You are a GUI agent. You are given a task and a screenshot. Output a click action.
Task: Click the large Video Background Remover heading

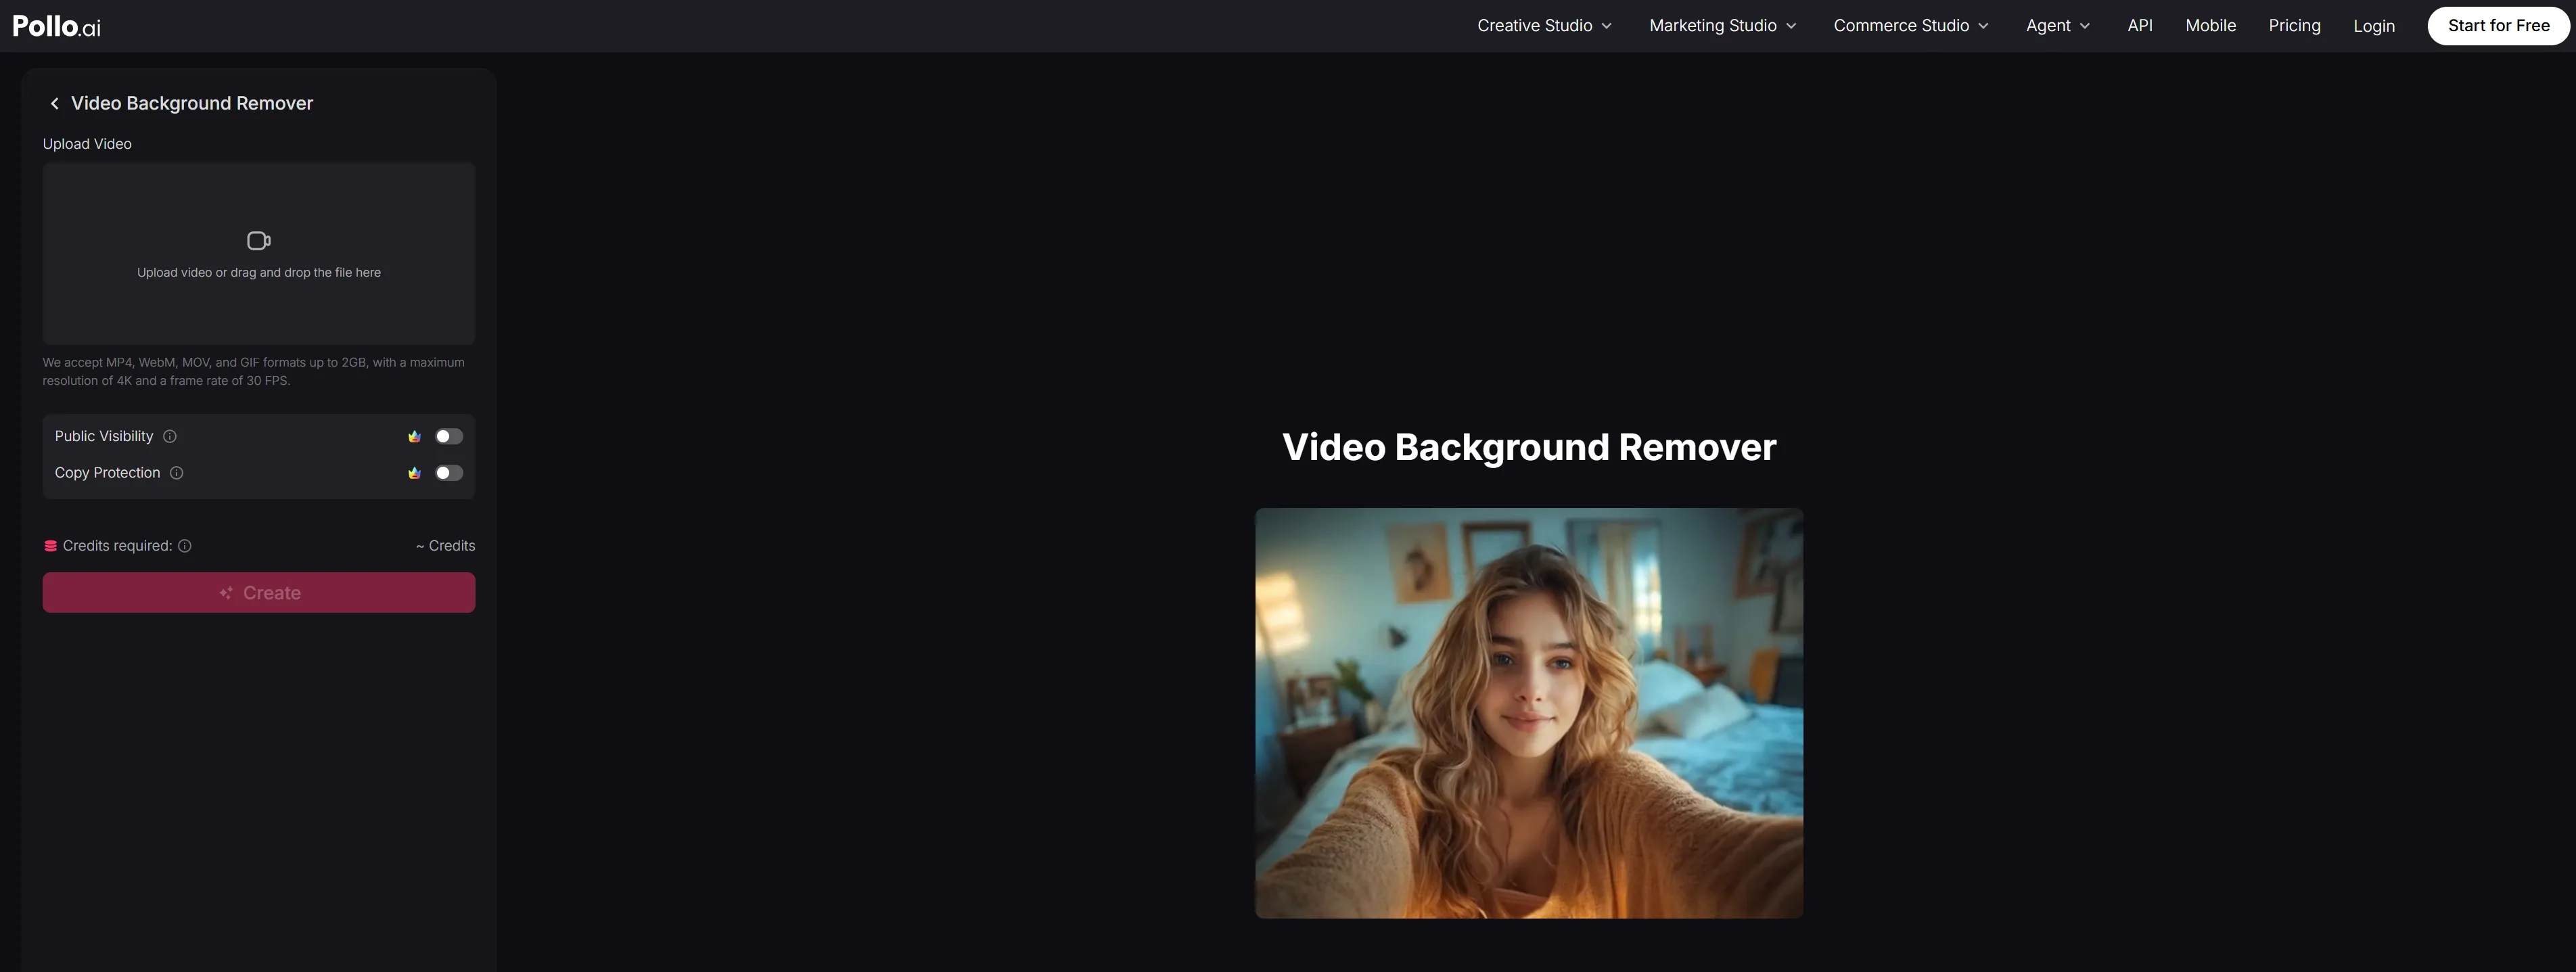(1529, 447)
